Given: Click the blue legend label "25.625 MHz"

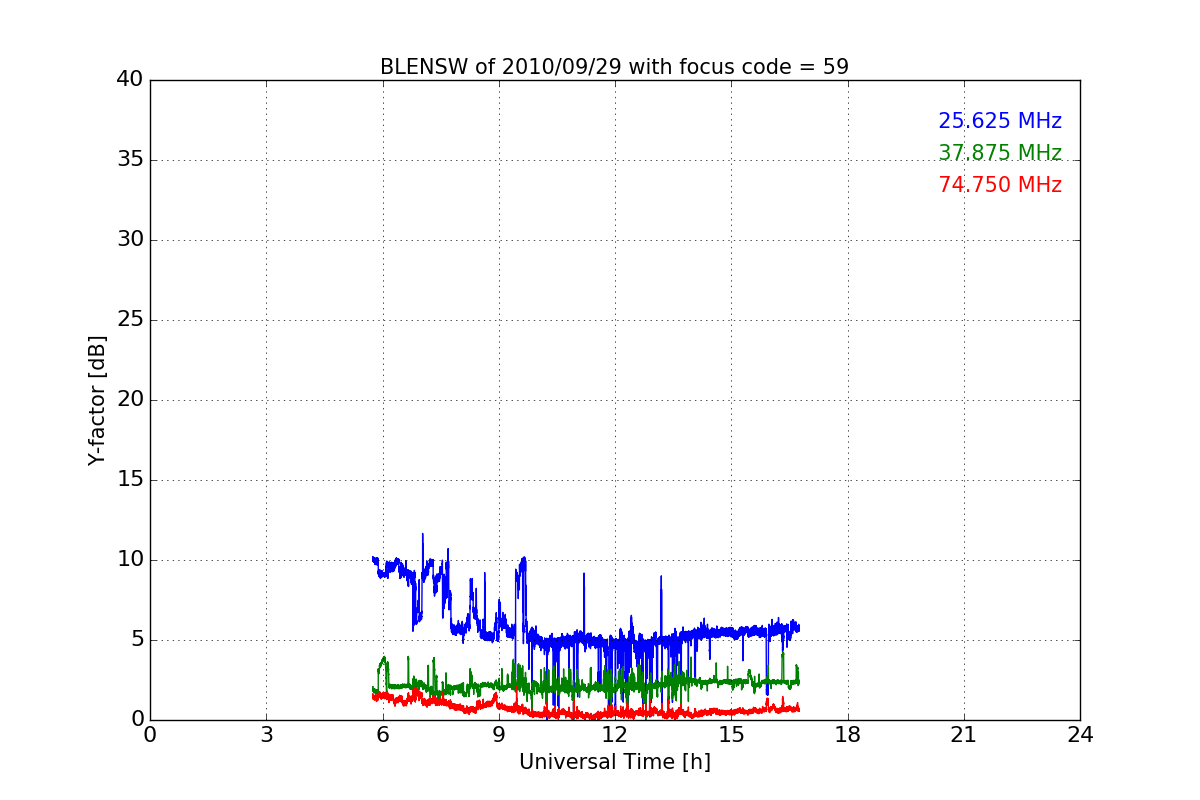Looking at the screenshot, I should (x=1000, y=121).
